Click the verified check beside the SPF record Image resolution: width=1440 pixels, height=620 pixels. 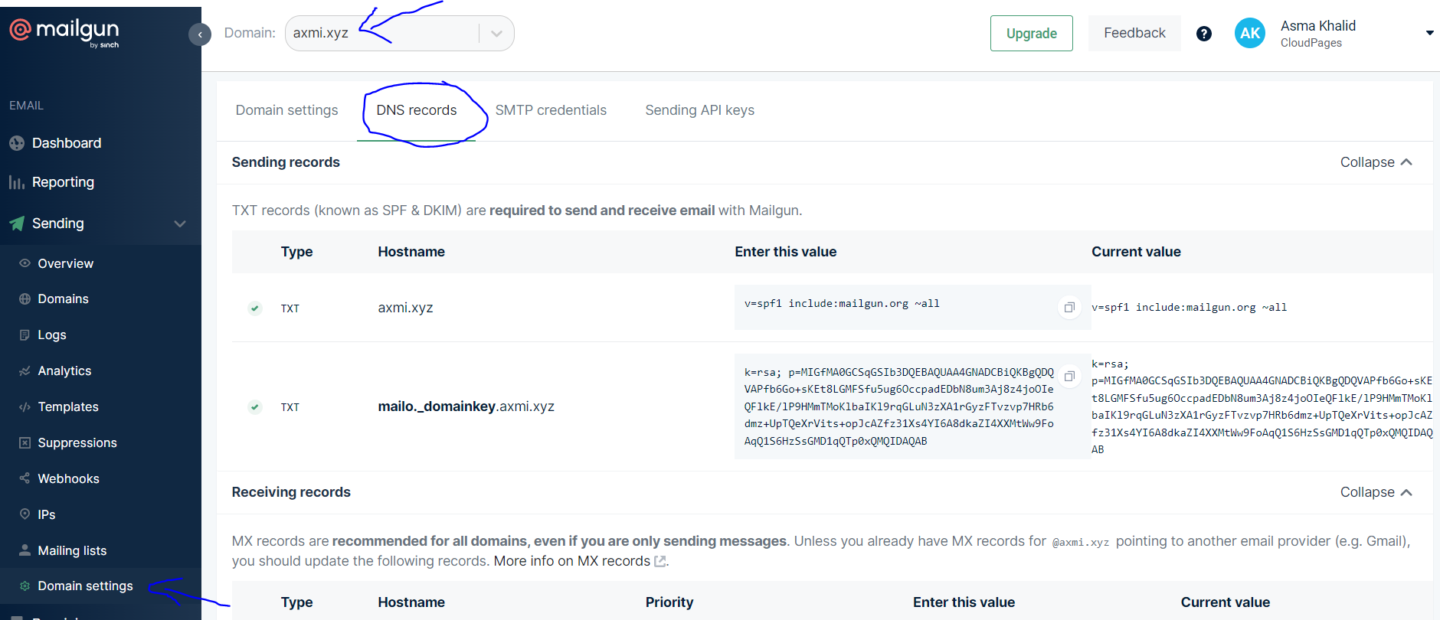pos(254,308)
